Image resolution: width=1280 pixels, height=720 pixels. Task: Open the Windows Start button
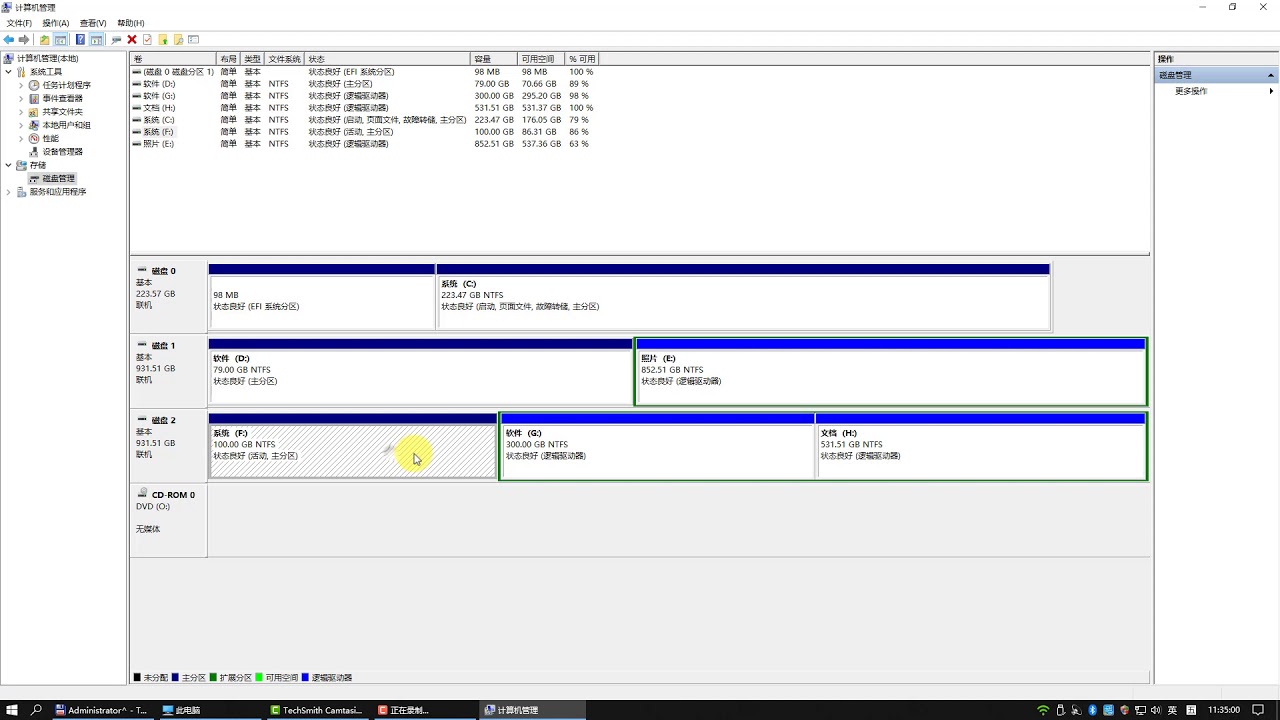tap(12, 710)
